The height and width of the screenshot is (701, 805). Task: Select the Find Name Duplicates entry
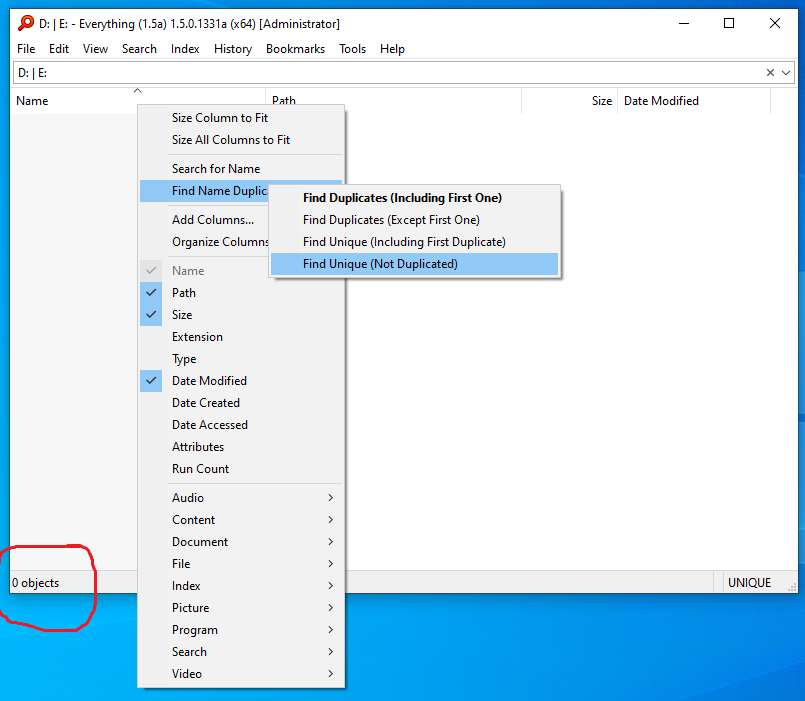click(x=204, y=191)
